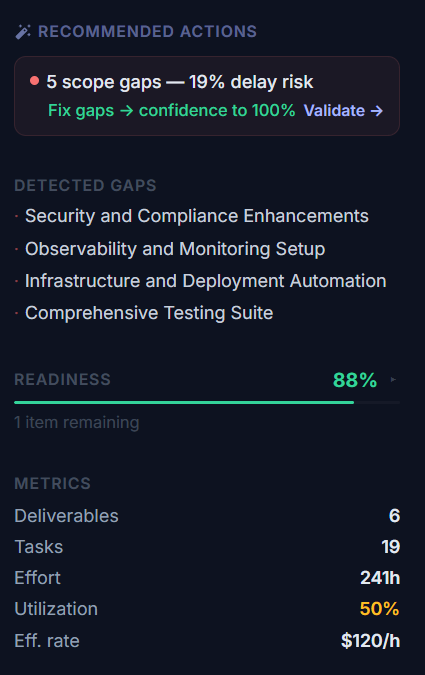This screenshot has height=675, width=425.
Task: Click 'Fix gaps → confidence to 100%' text
Action: pyautogui.click(x=171, y=111)
